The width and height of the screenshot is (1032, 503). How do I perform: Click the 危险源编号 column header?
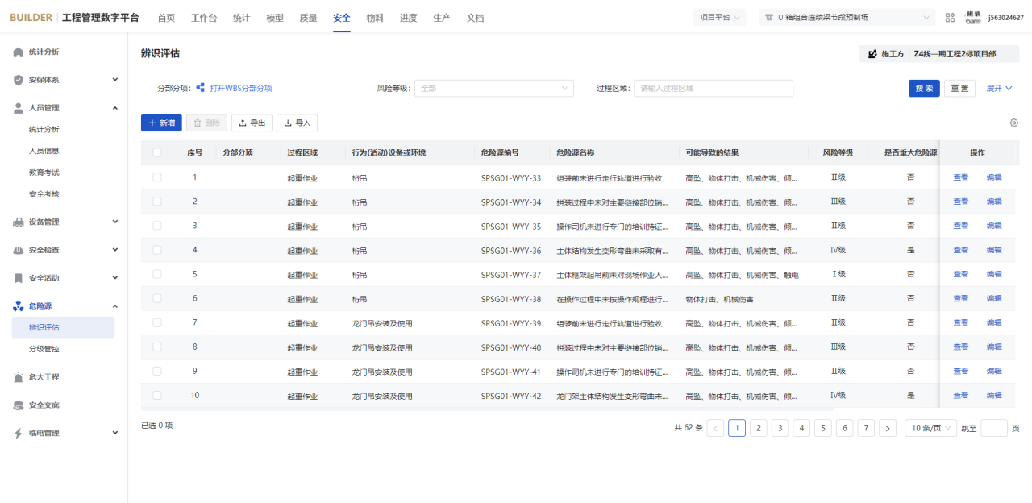500,153
